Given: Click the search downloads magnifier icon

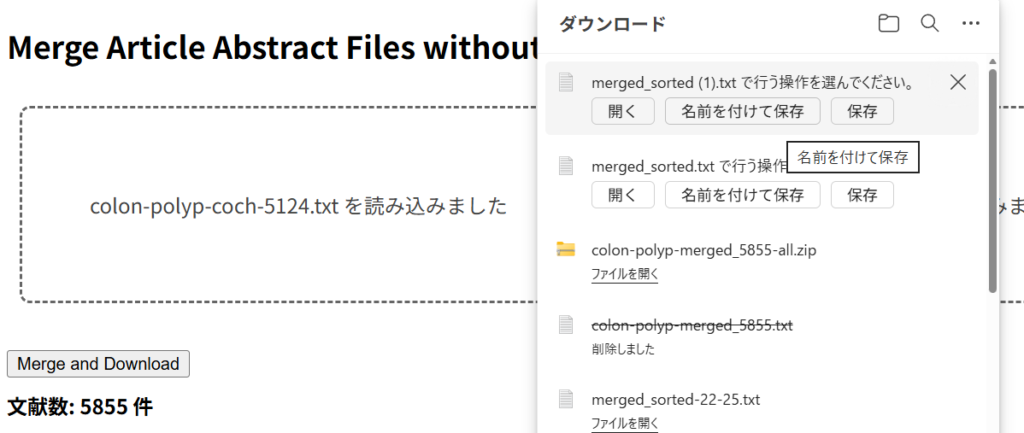Looking at the screenshot, I should point(929,24).
